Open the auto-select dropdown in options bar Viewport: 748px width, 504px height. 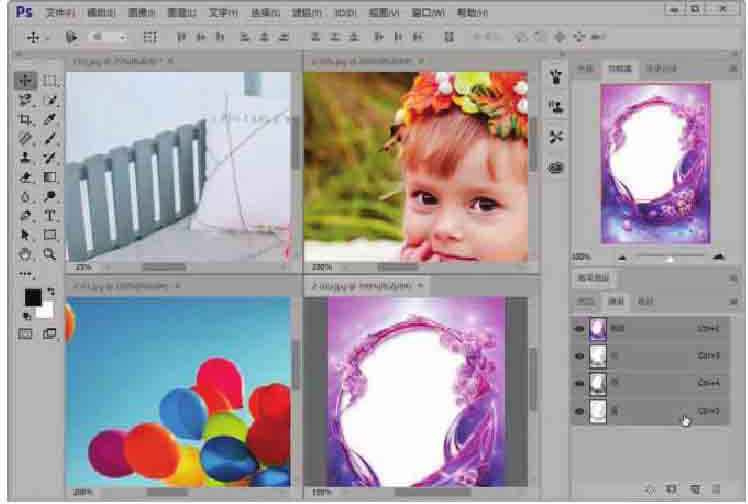[x=108, y=37]
